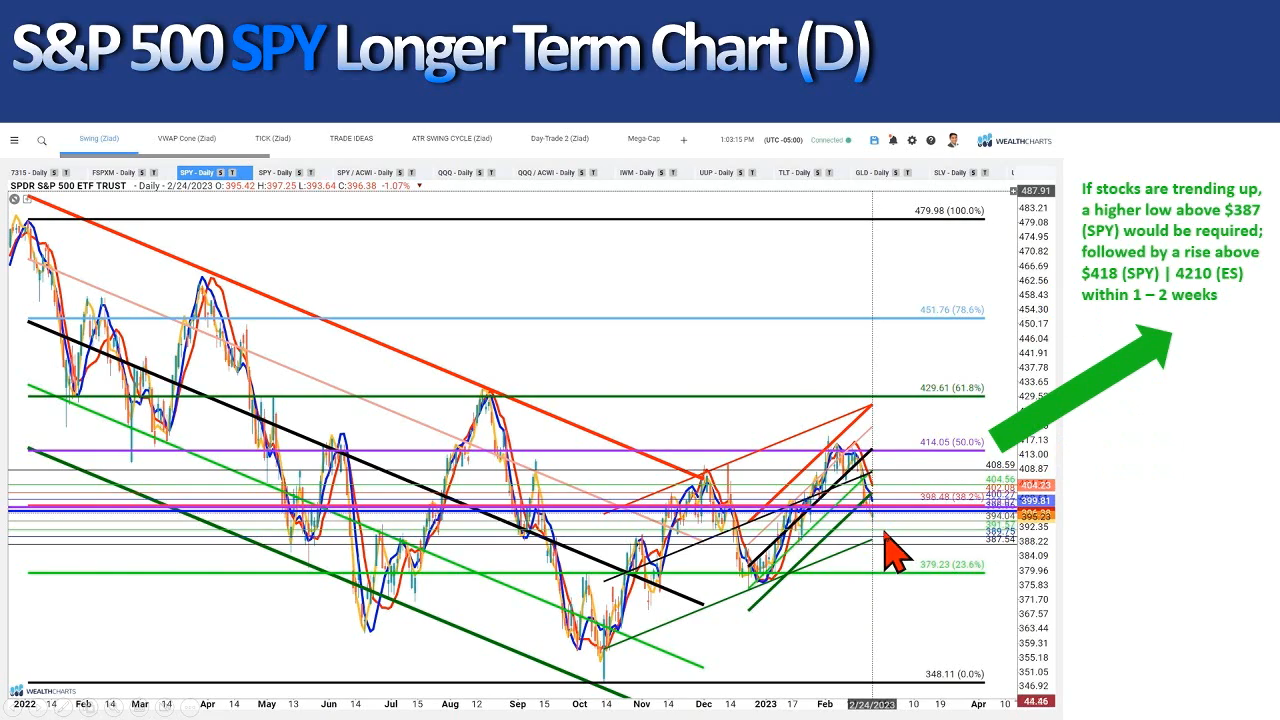Open the user profile avatar
This screenshot has width=1280, height=720.
[953, 140]
